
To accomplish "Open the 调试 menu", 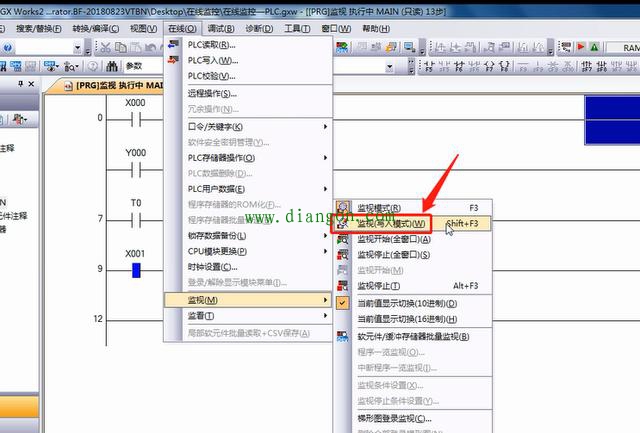I will pyautogui.click(x=221, y=29).
